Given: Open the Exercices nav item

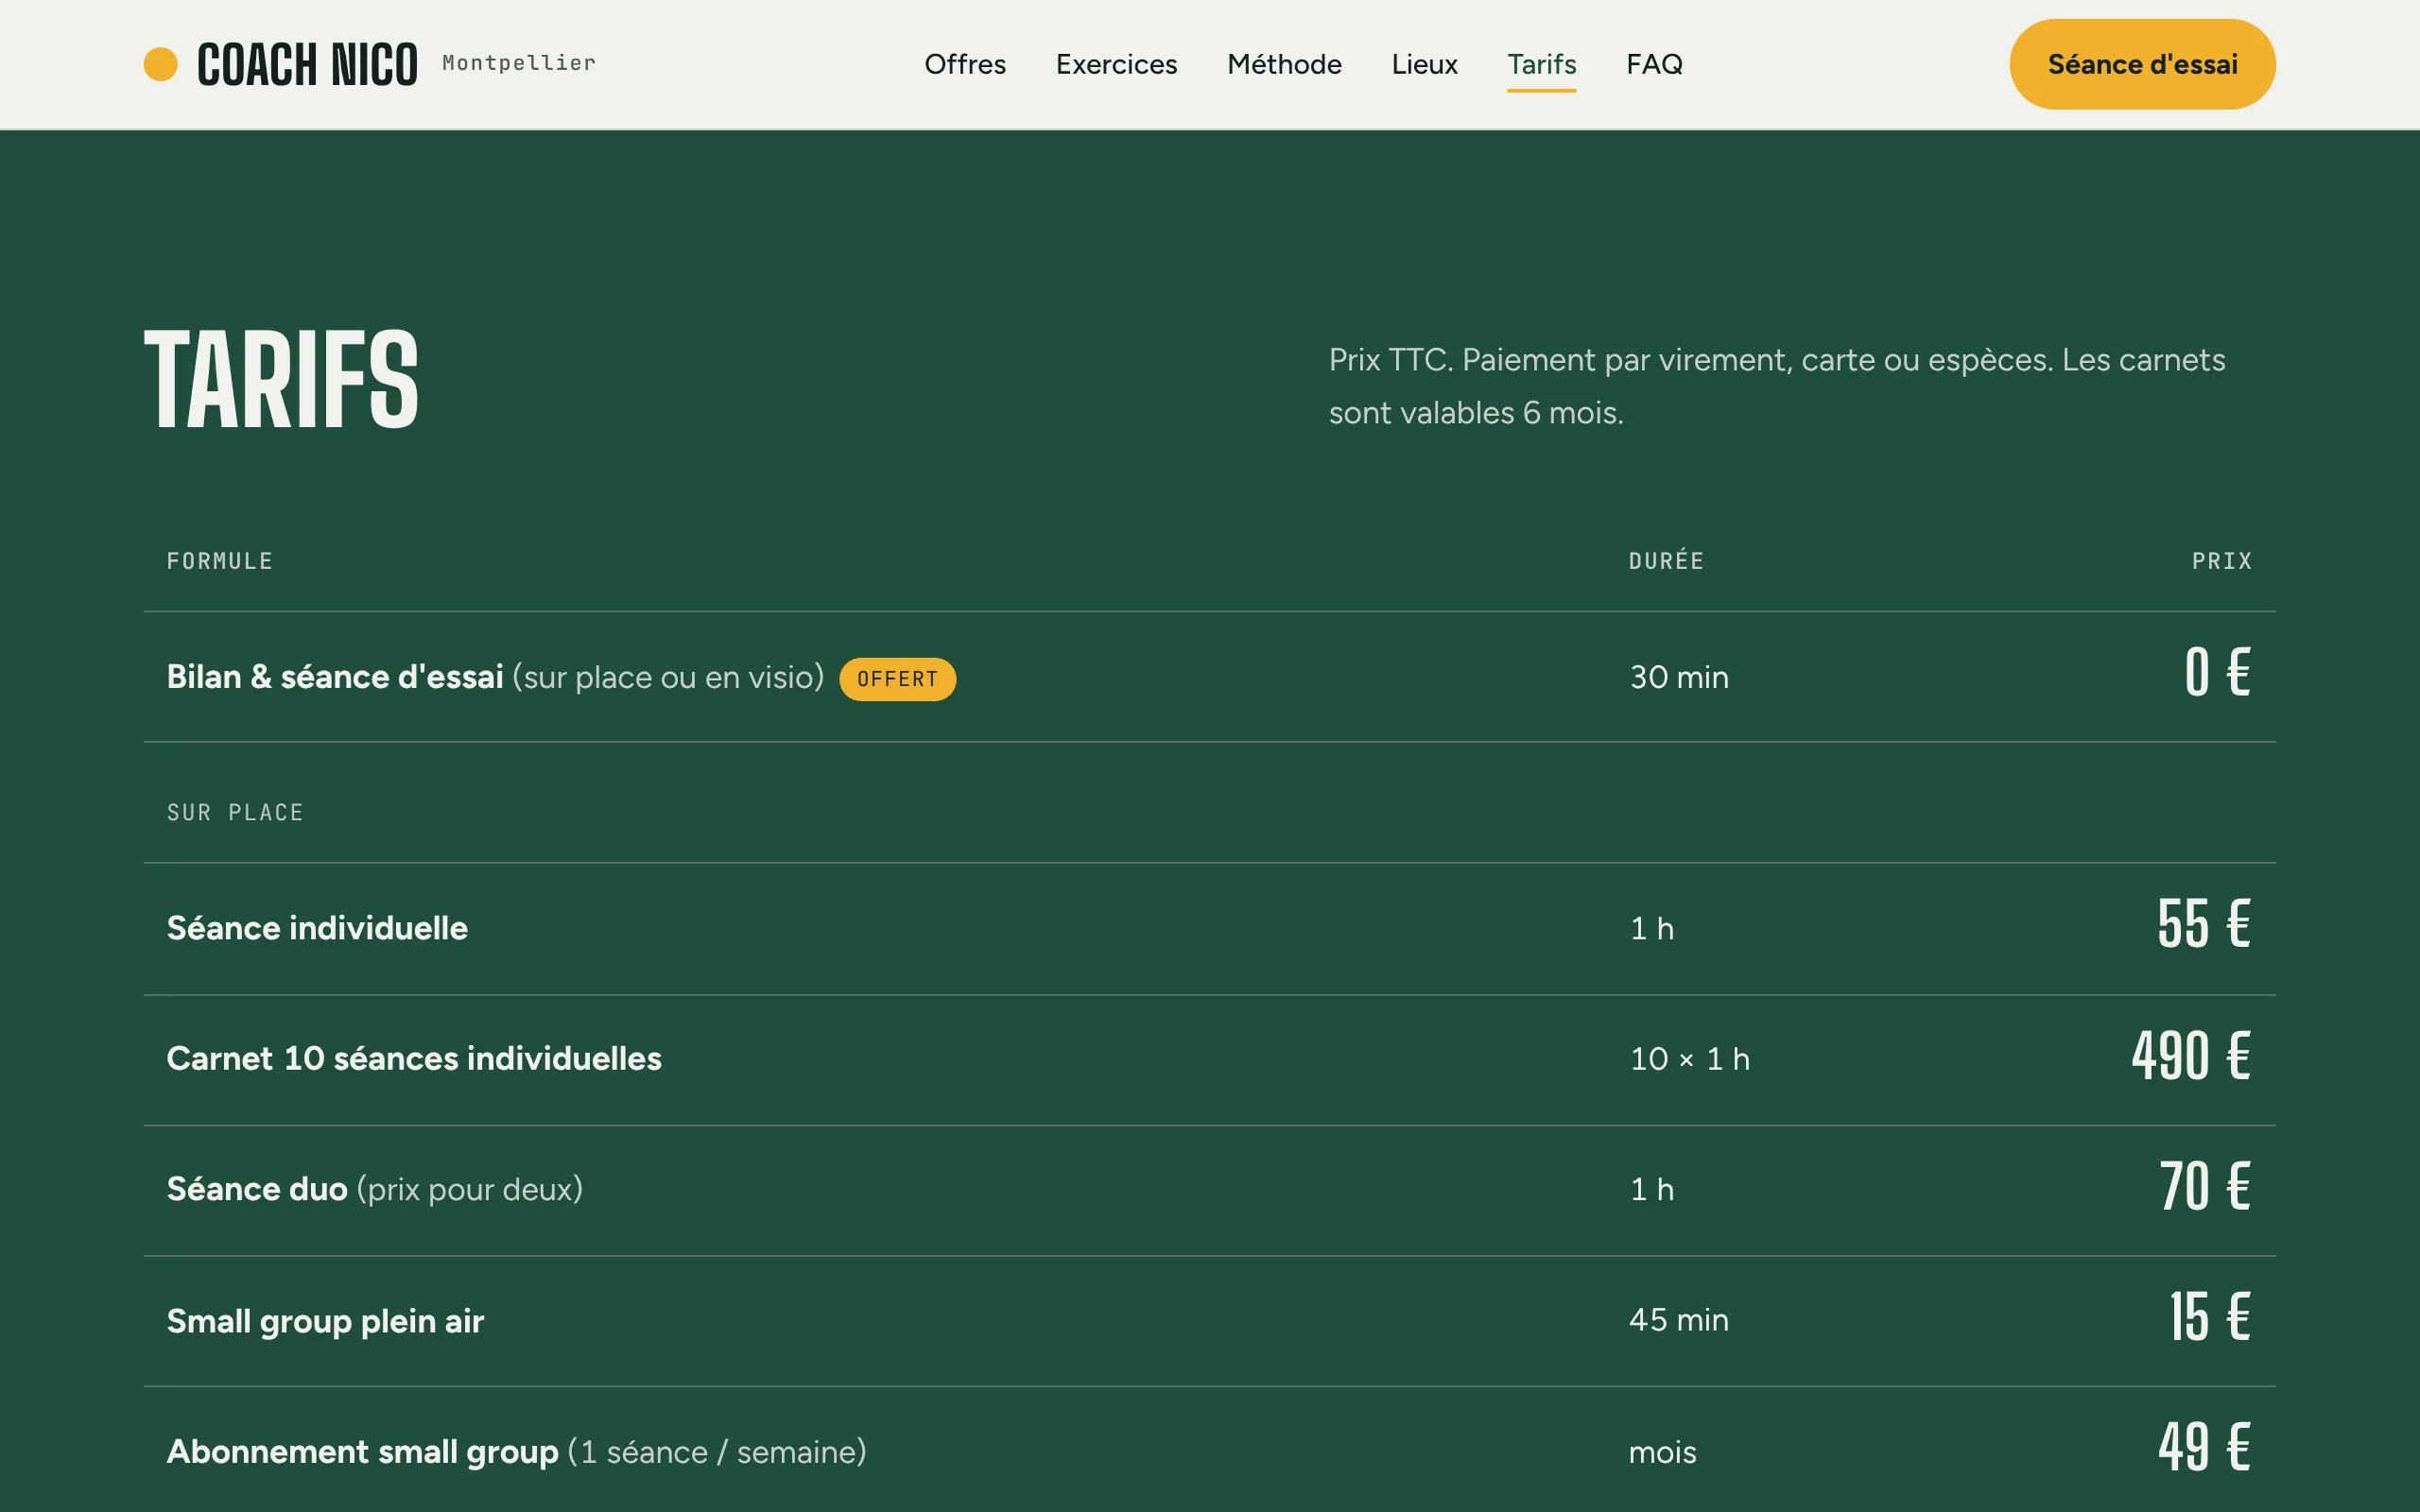Looking at the screenshot, I should (x=1116, y=64).
